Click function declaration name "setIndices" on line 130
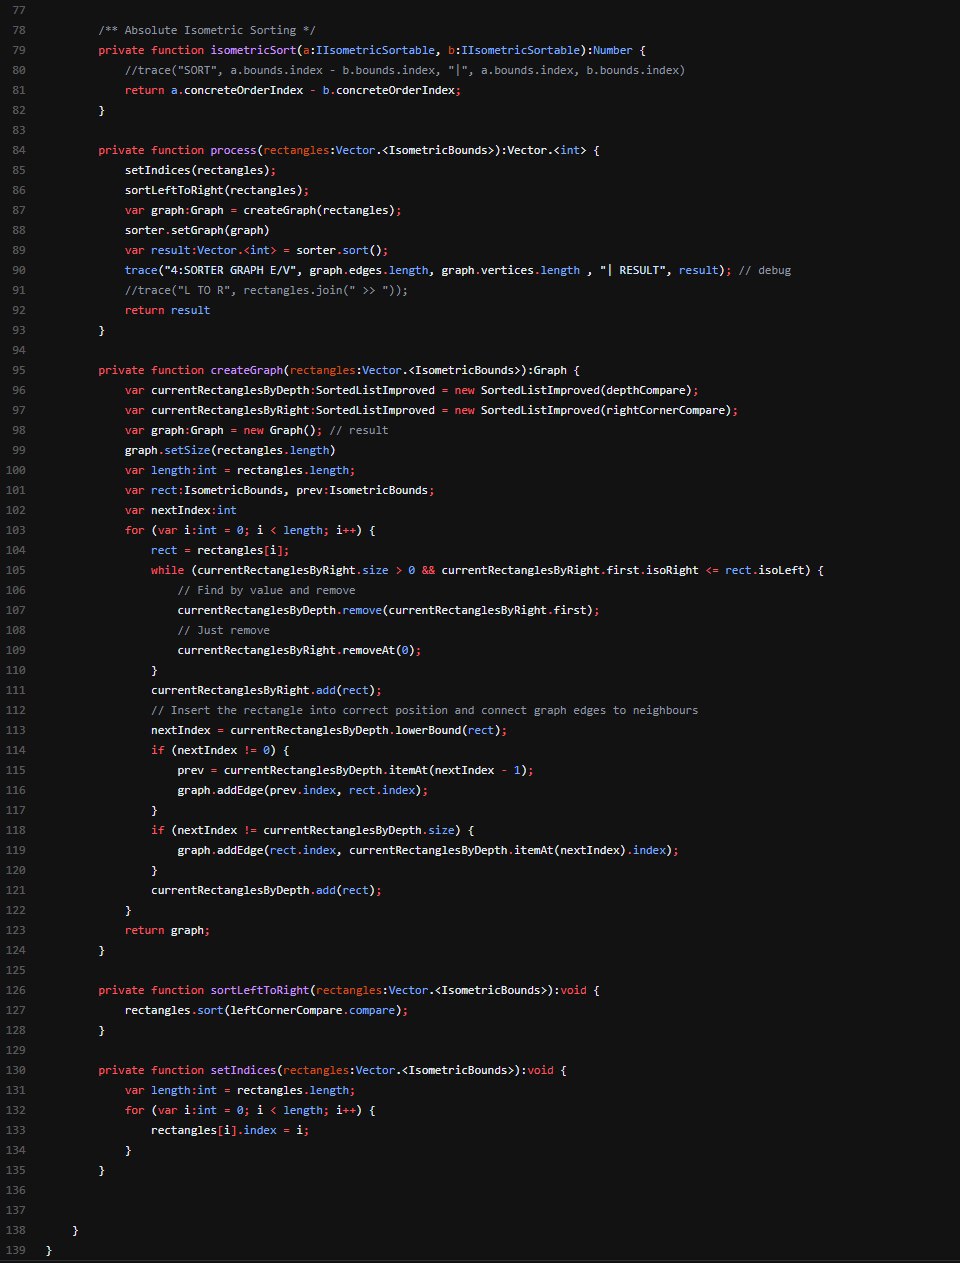The image size is (960, 1263). click(243, 1070)
